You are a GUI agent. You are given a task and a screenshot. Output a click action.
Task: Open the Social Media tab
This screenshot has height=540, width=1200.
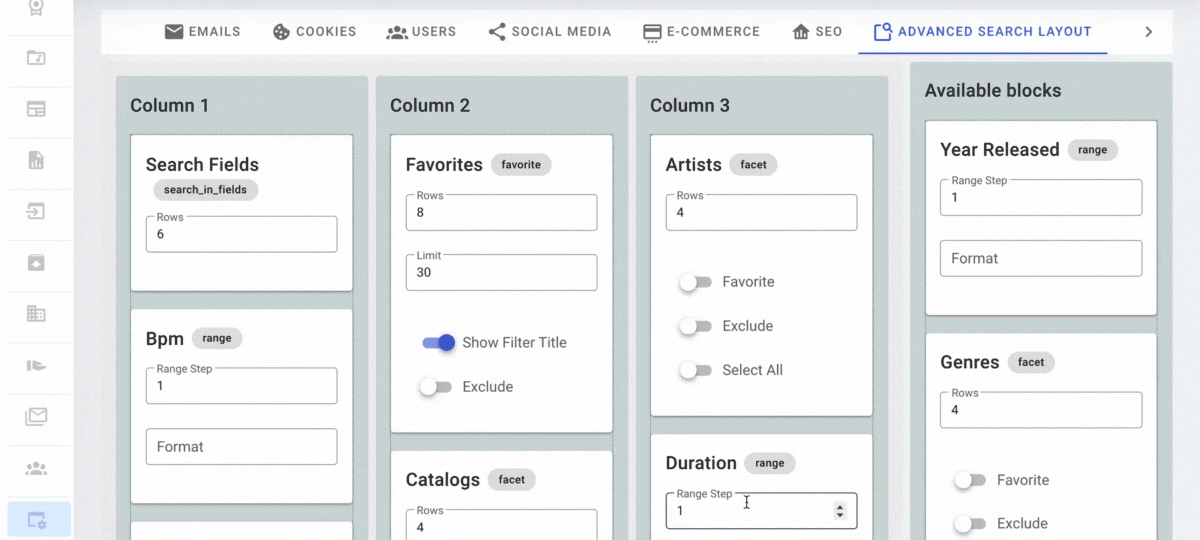pos(549,32)
